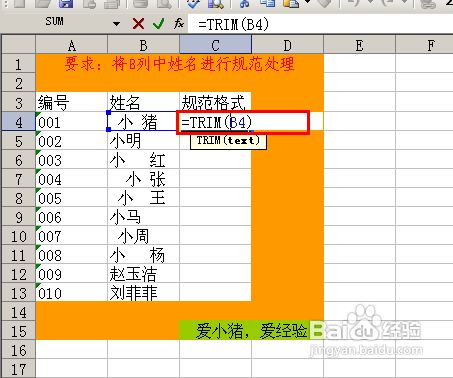Screen dimensions: 453x378
Task: Select row 13 header
Action: 19,292
